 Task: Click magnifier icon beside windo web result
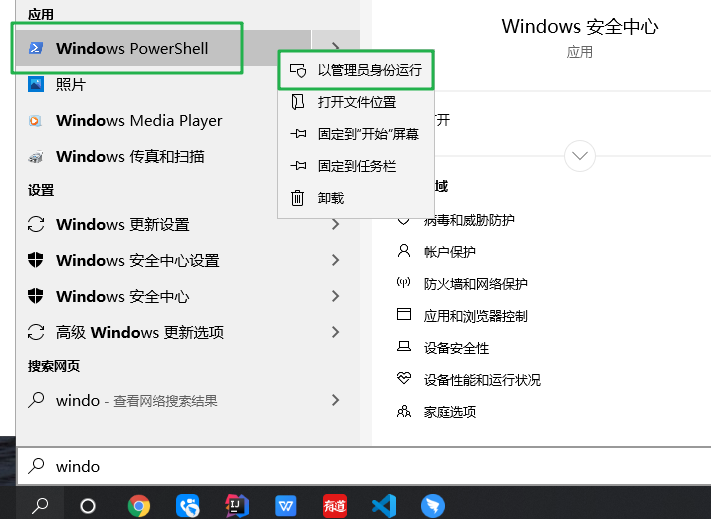(x=36, y=400)
